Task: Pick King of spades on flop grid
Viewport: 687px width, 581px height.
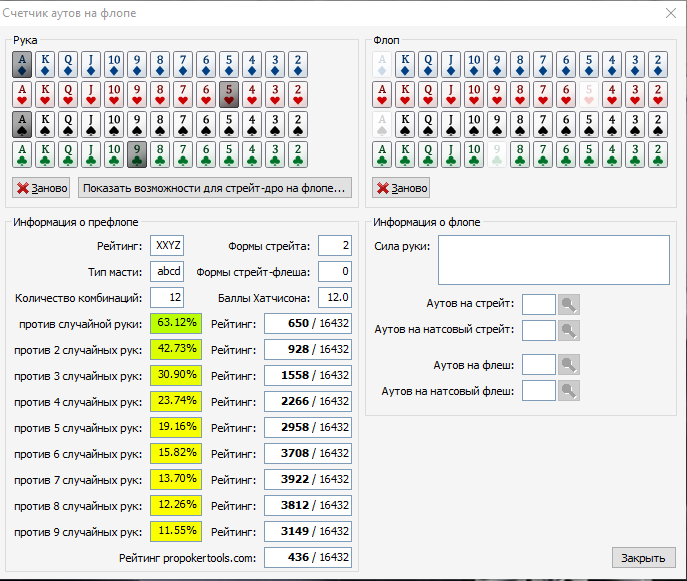Action: [x=405, y=124]
